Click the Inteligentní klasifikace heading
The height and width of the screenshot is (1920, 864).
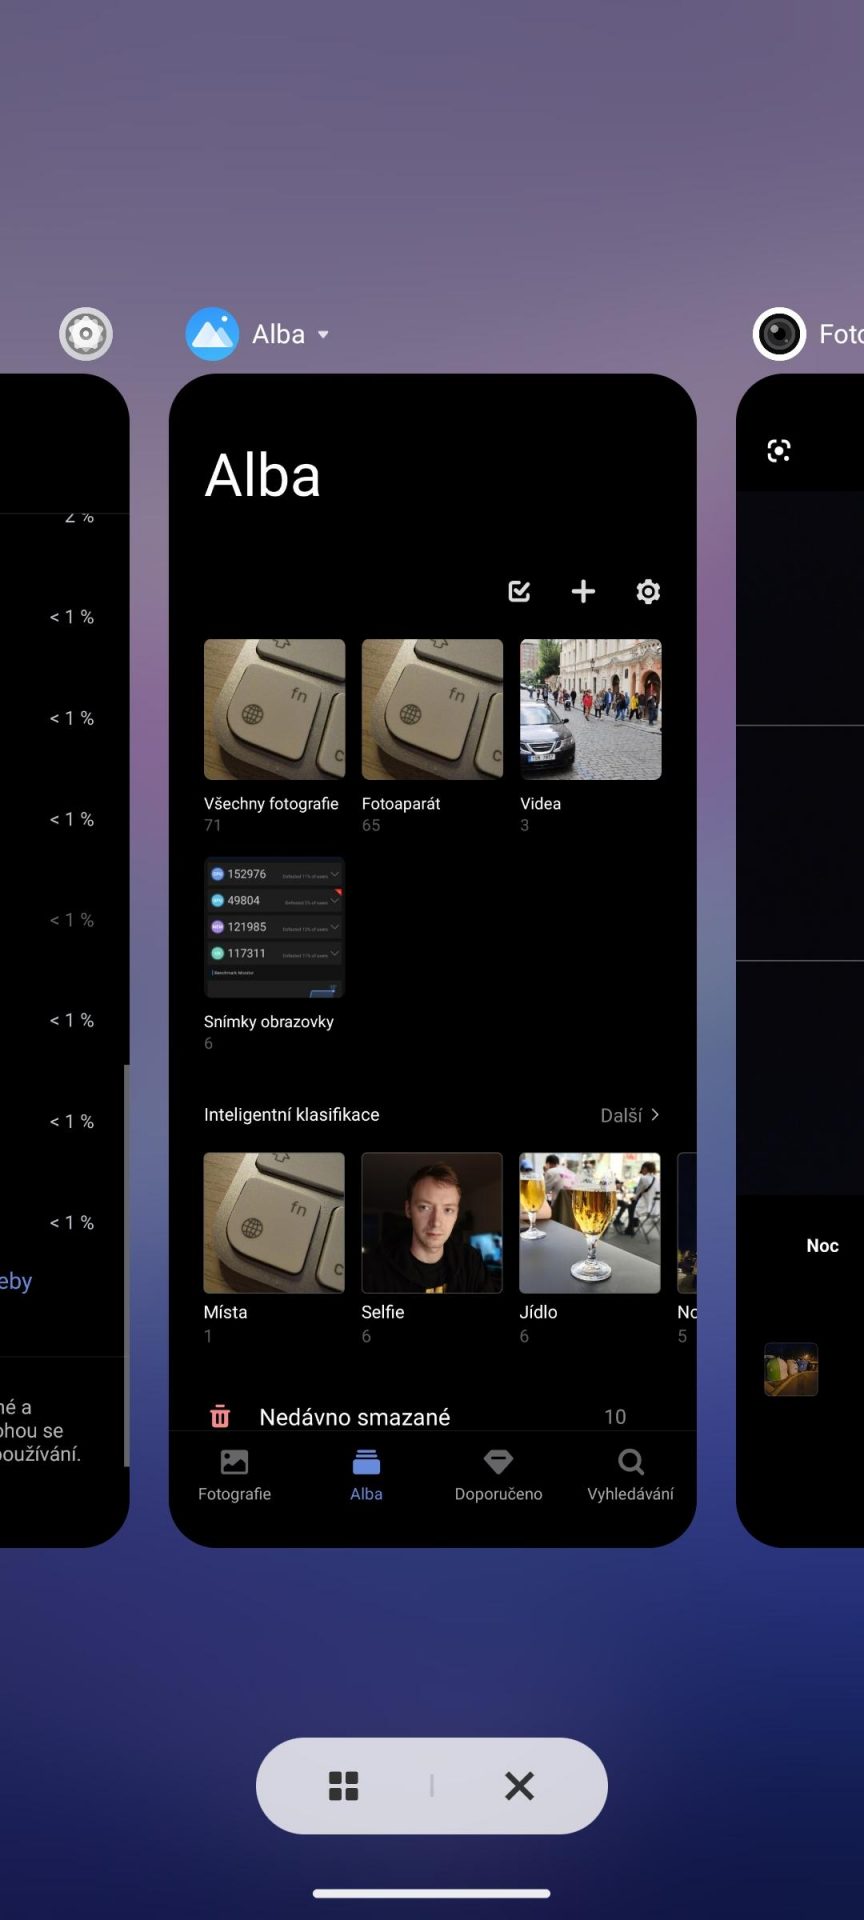(x=292, y=1115)
